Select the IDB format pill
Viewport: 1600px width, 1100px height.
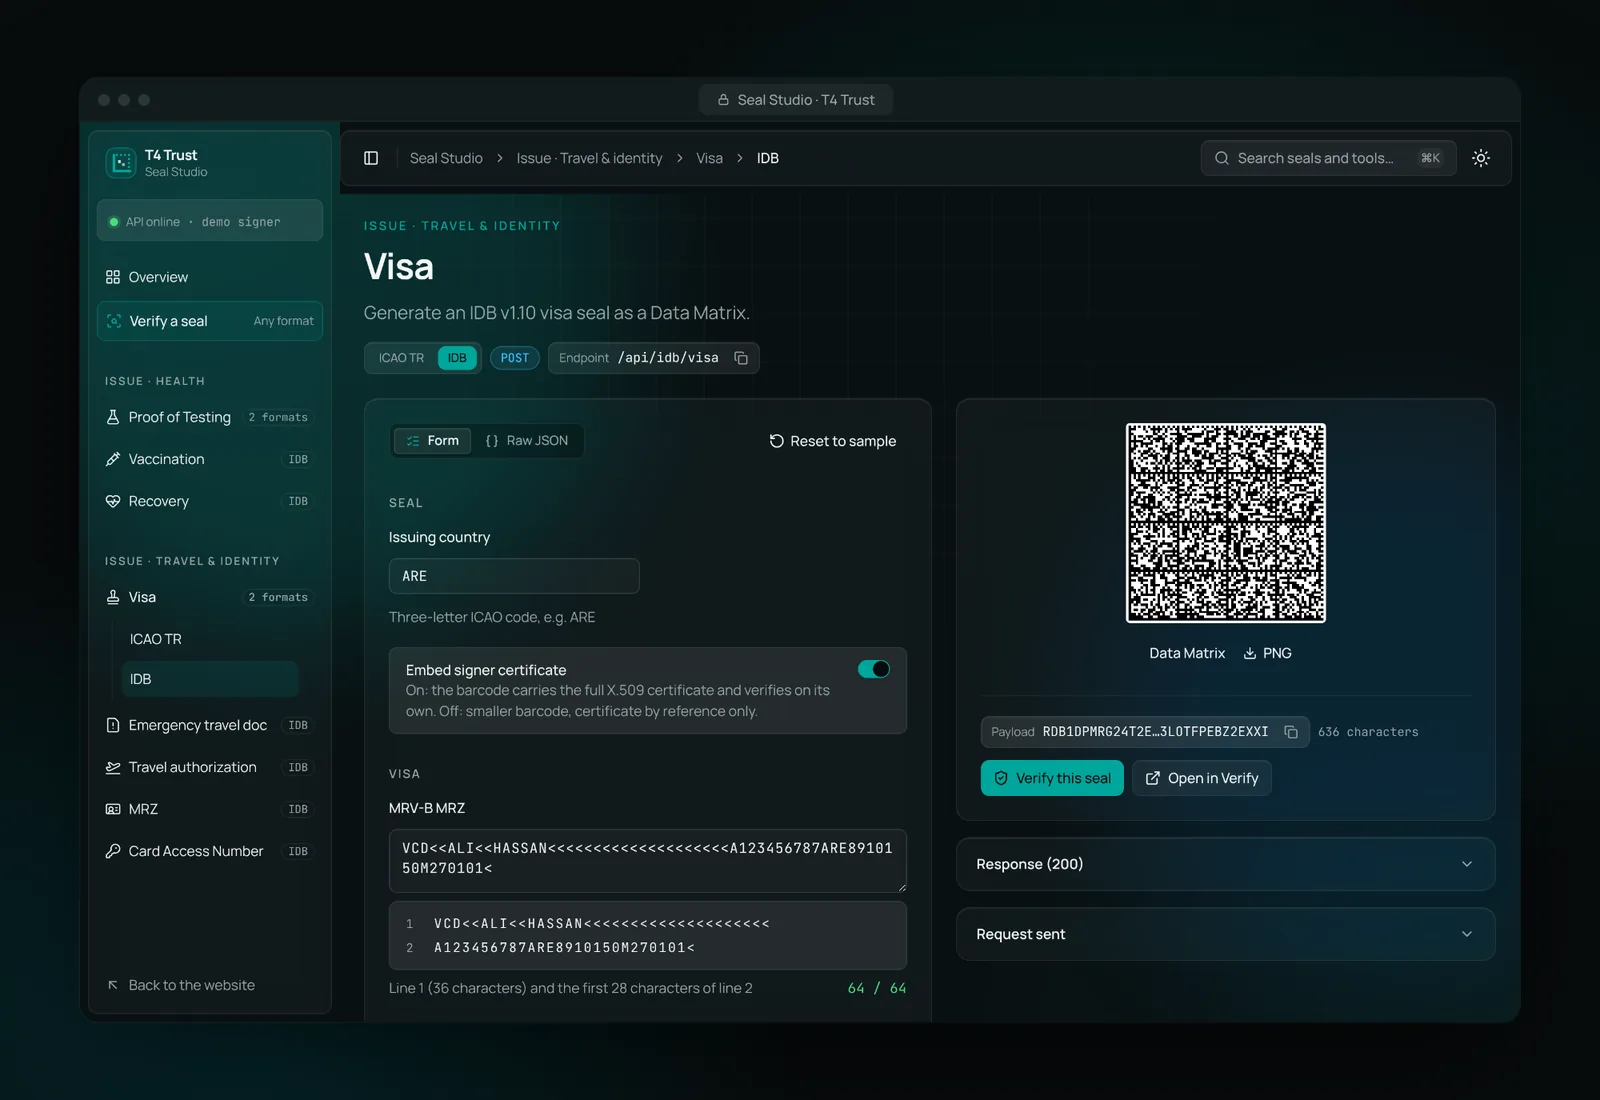coord(457,358)
